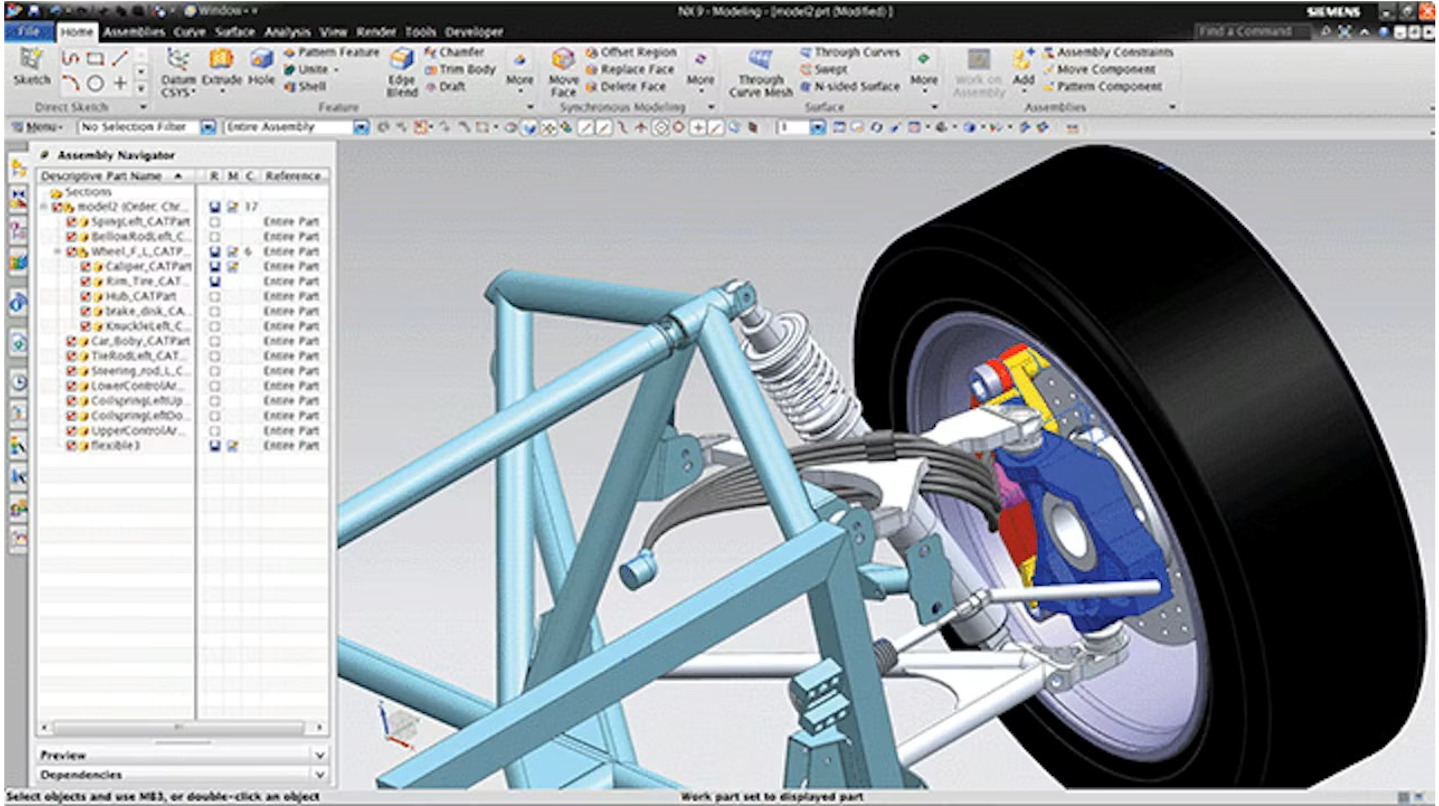The width and height of the screenshot is (1439, 806).
Task: Toggle visibility checkbox for Car_Boby_CATPart
Action: click(x=72, y=341)
